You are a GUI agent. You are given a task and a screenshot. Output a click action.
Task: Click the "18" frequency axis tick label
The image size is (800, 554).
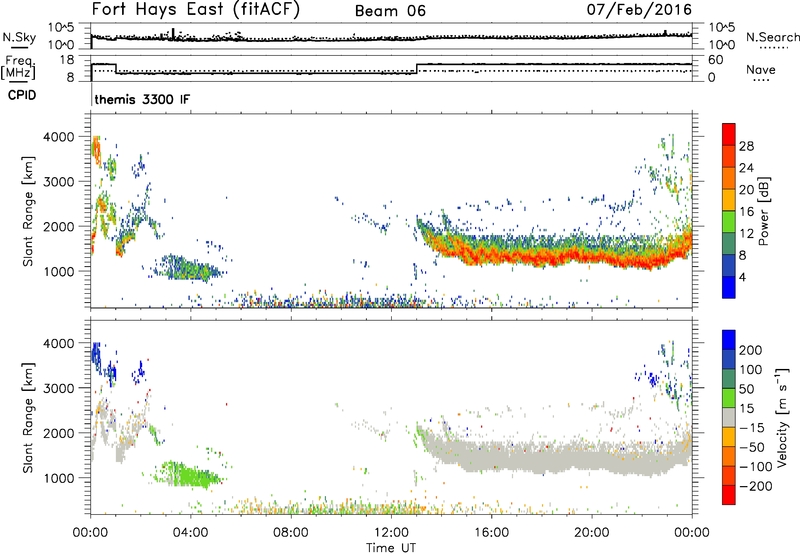(x=67, y=60)
